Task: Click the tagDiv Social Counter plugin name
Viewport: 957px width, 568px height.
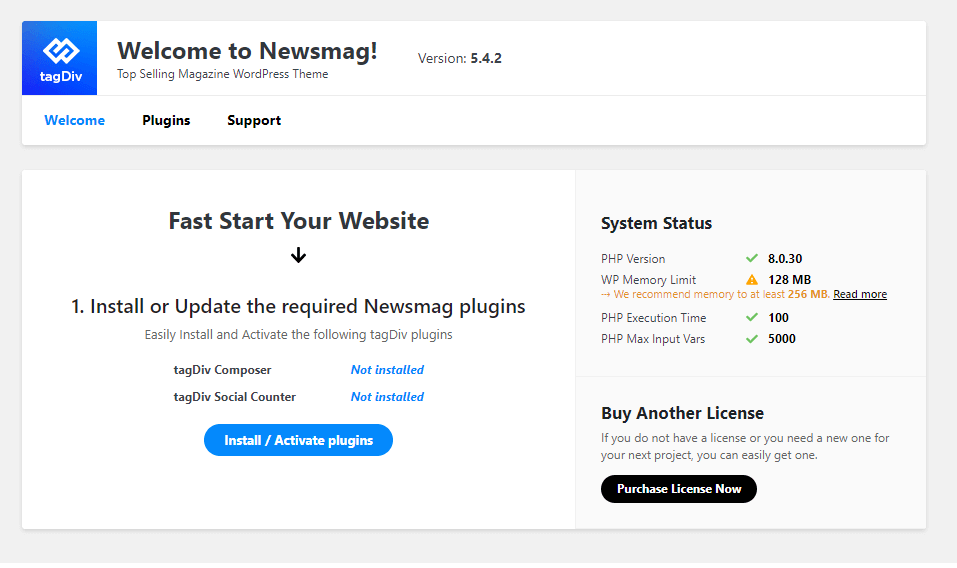Action: (x=234, y=397)
